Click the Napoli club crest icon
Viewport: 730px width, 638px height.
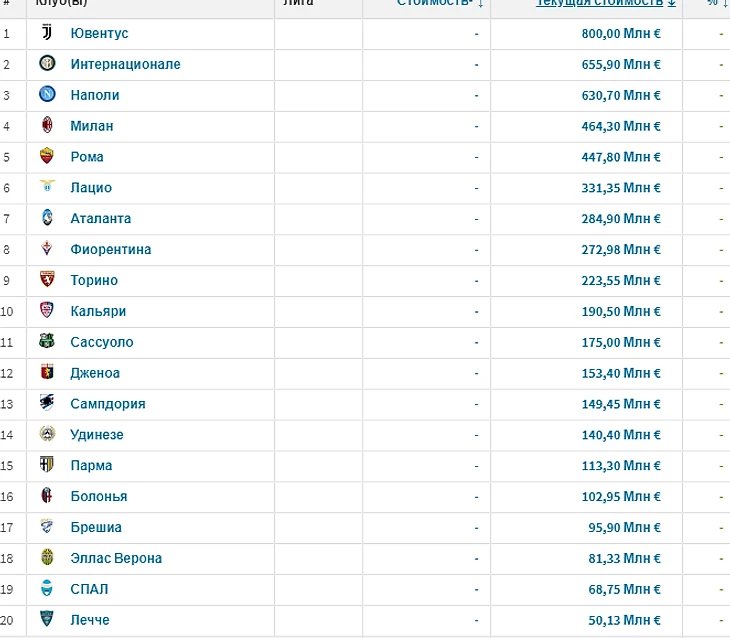click(47, 95)
